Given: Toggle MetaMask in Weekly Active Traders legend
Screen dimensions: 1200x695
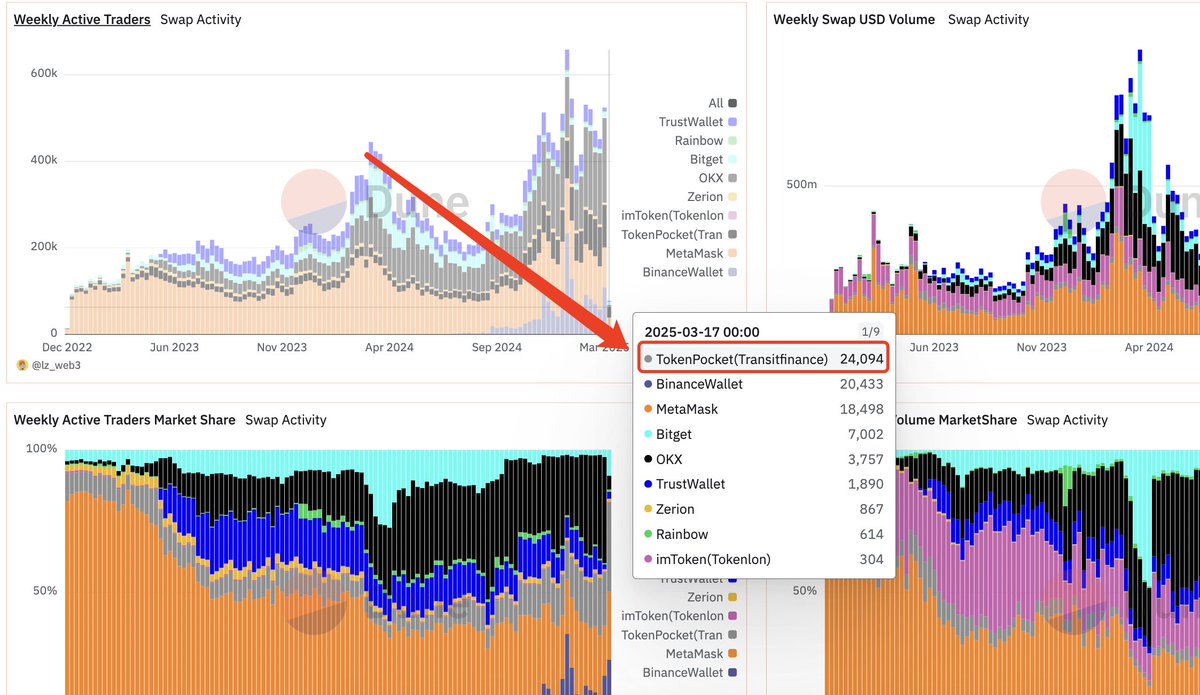Looking at the screenshot, I should coord(703,253).
